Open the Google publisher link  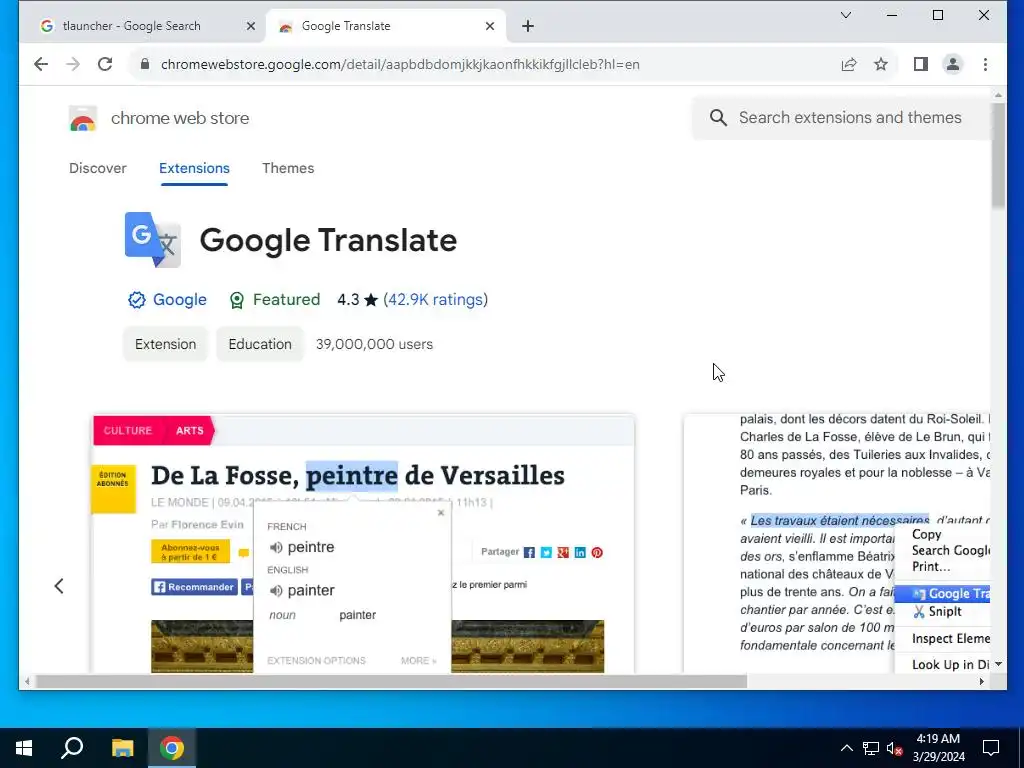(180, 299)
